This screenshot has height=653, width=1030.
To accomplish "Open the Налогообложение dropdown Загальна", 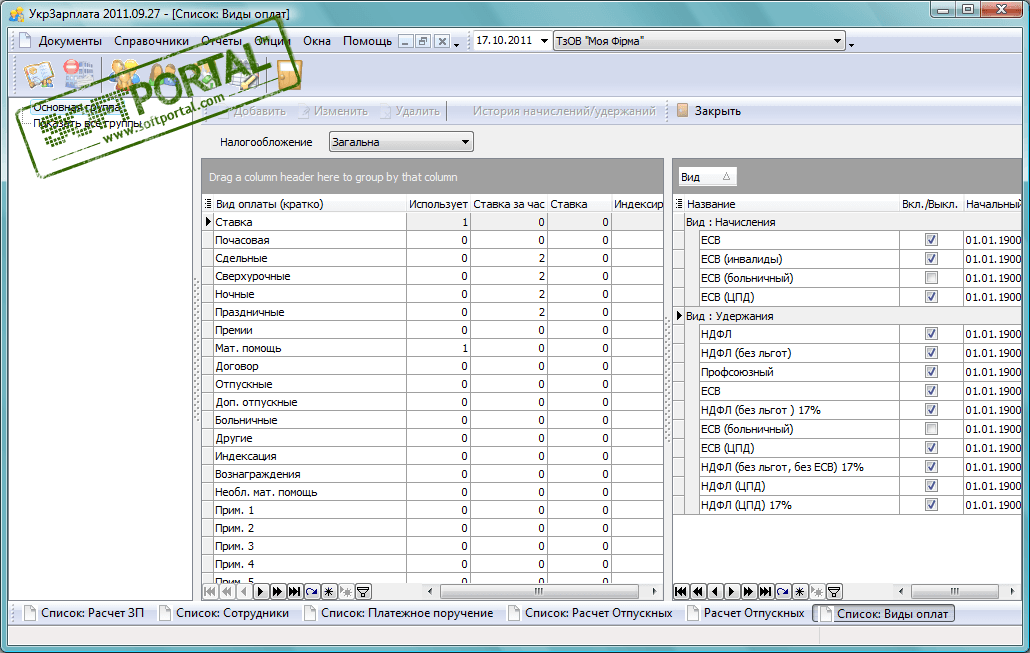I will click(465, 142).
